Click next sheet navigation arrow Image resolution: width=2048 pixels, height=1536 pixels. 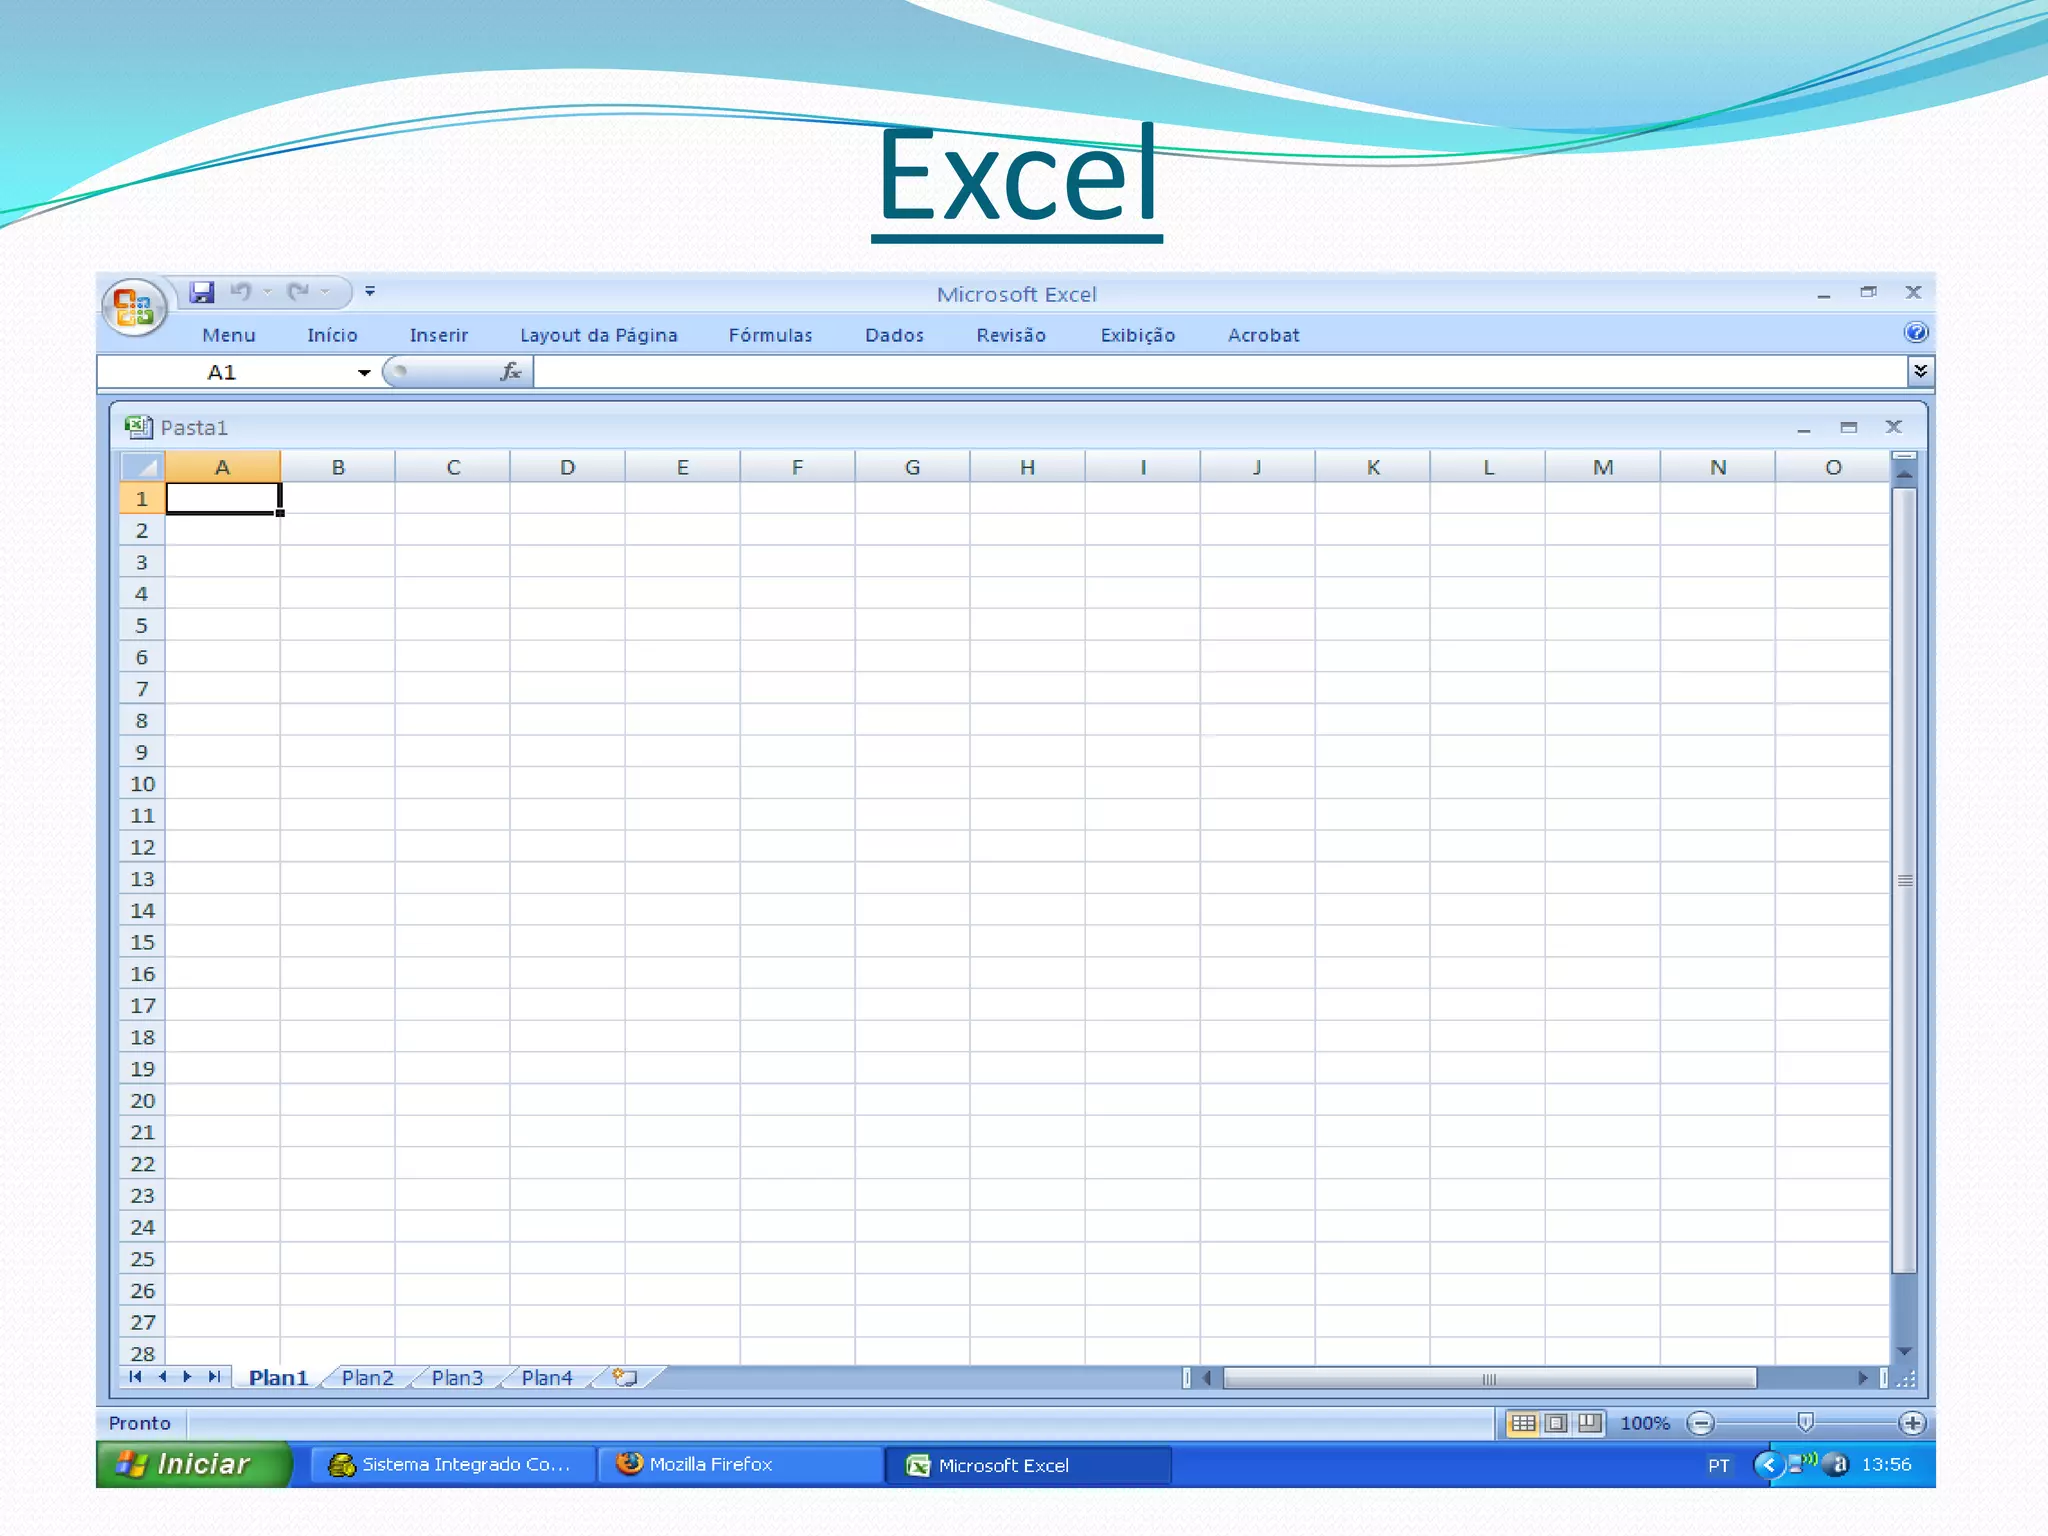tap(187, 1377)
